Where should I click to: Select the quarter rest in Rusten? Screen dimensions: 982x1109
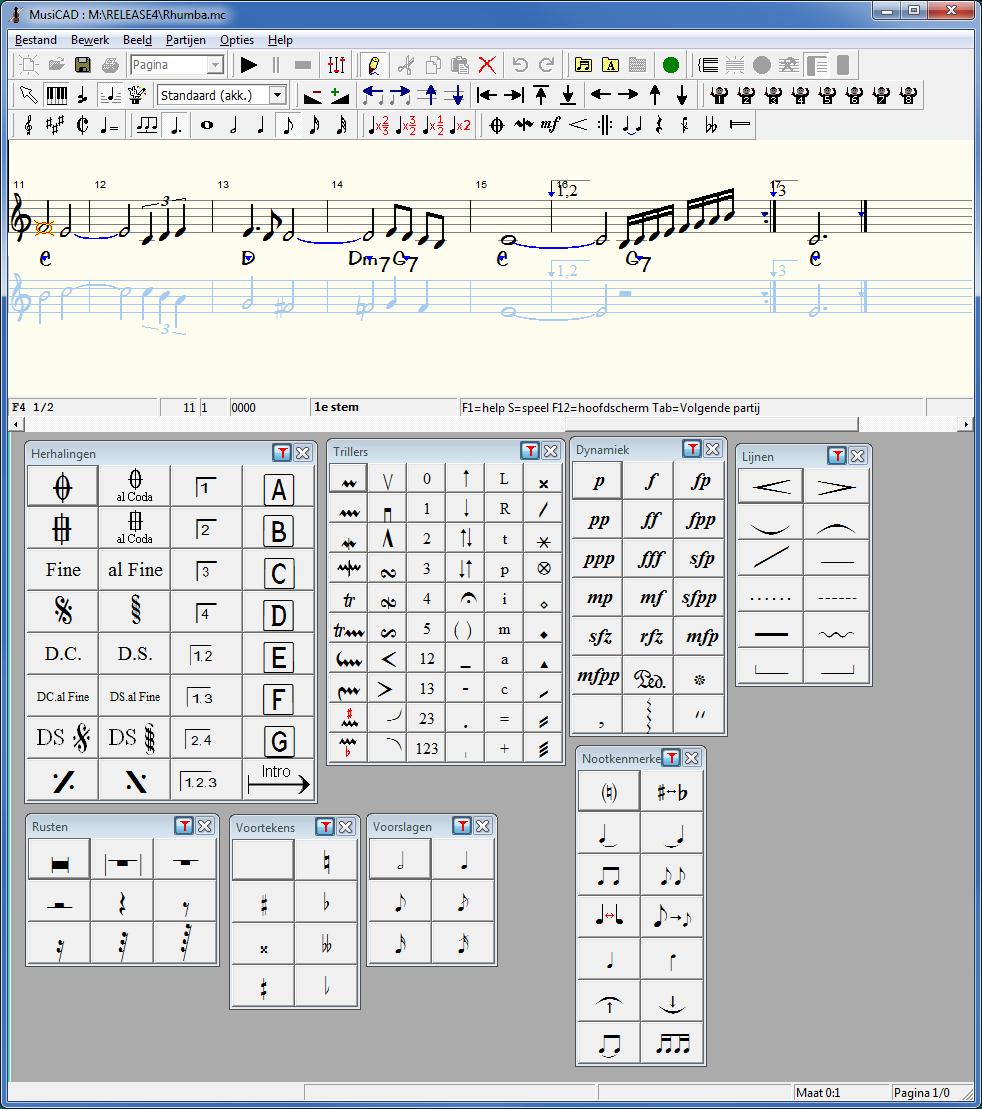pyautogui.click(x=122, y=902)
